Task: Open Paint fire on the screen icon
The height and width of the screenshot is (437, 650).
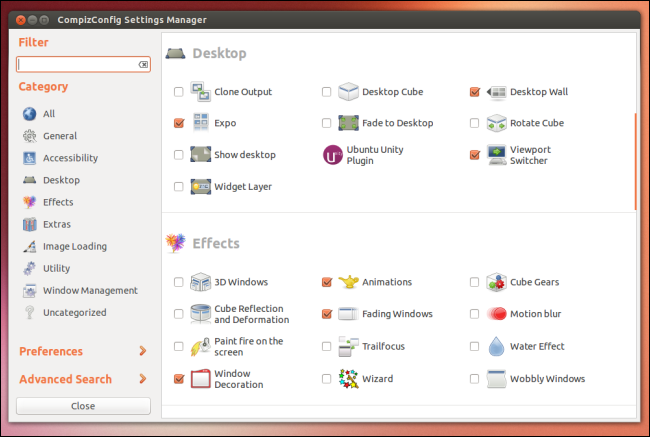Action: point(201,346)
